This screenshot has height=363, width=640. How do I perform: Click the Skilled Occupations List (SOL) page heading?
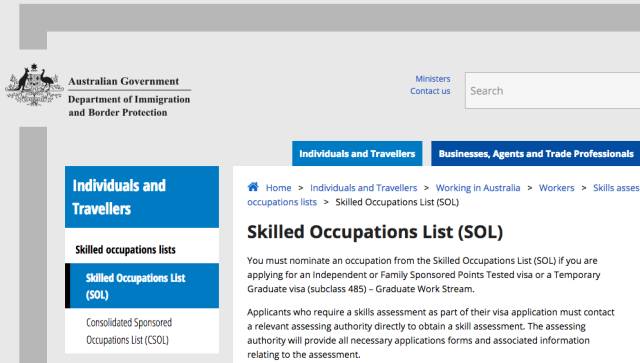pos(375,232)
